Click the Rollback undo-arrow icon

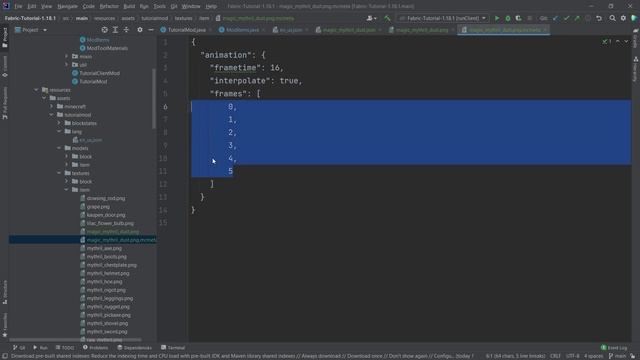(x=599, y=18)
